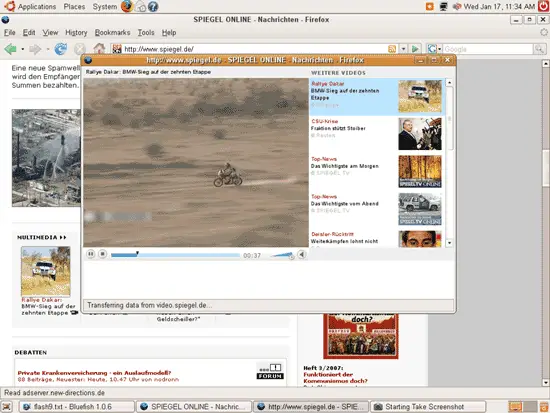Click the Forward arrow in Firefox toolbar

pyautogui.click(x=35, y=49)
